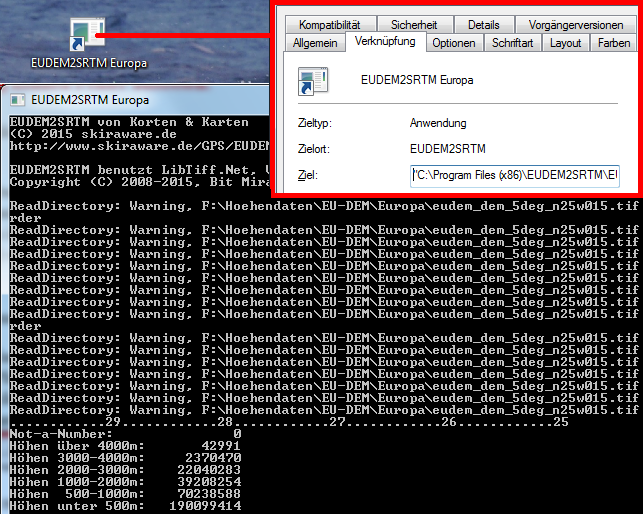Viewport: 643px width, 514px height.
Task: Click the 'Höhen 500-1000m' count 70238588
Action: pyautogui.click(x=209, y=494)
